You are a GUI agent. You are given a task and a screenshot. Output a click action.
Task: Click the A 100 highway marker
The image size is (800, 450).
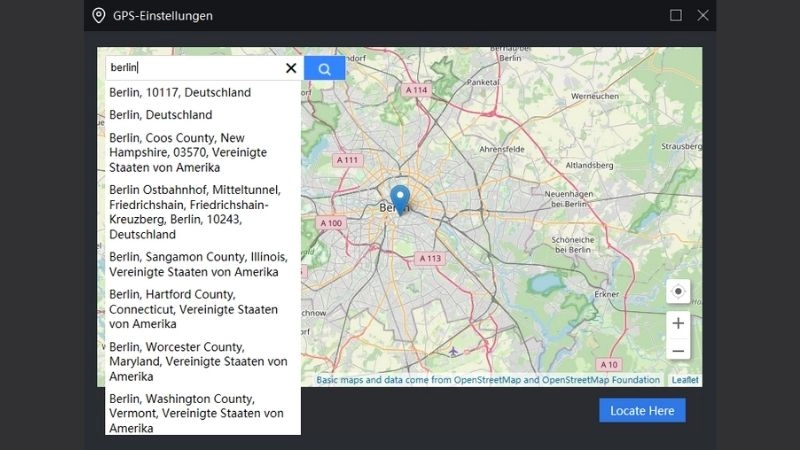coord(331,223)
